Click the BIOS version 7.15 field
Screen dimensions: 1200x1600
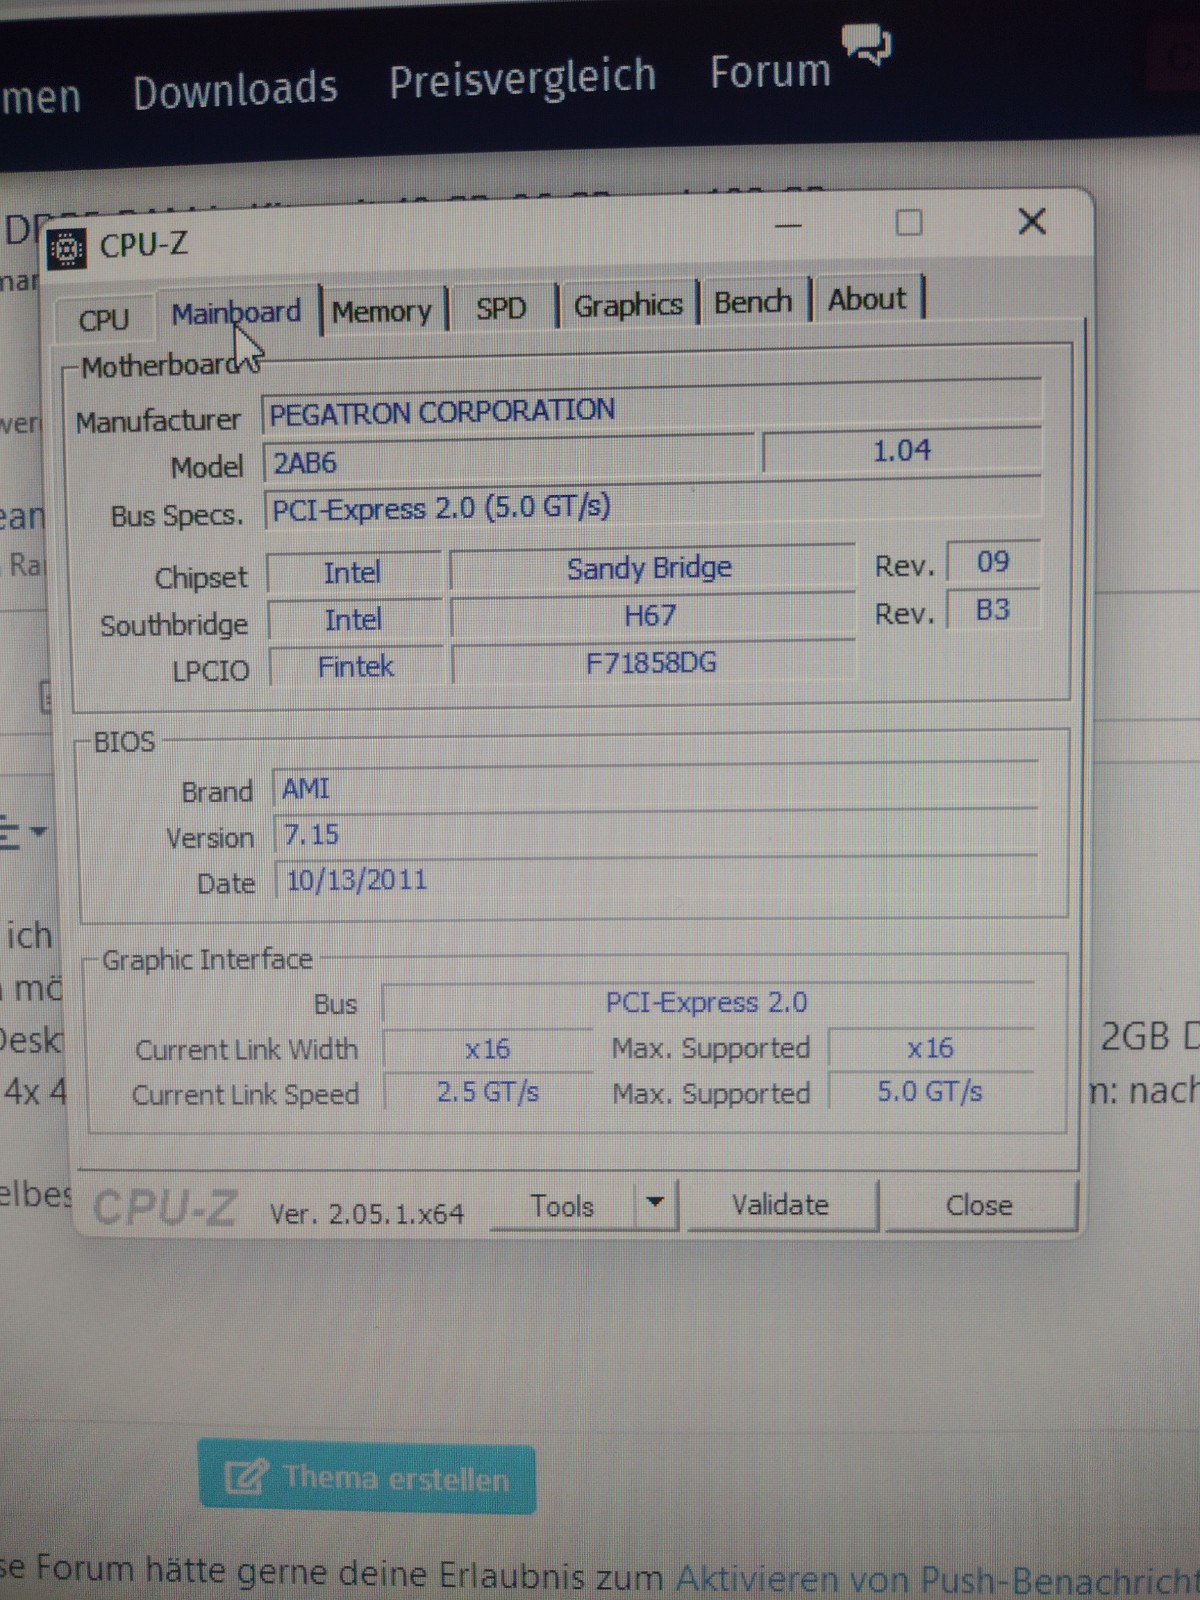[x=656, y=833]
